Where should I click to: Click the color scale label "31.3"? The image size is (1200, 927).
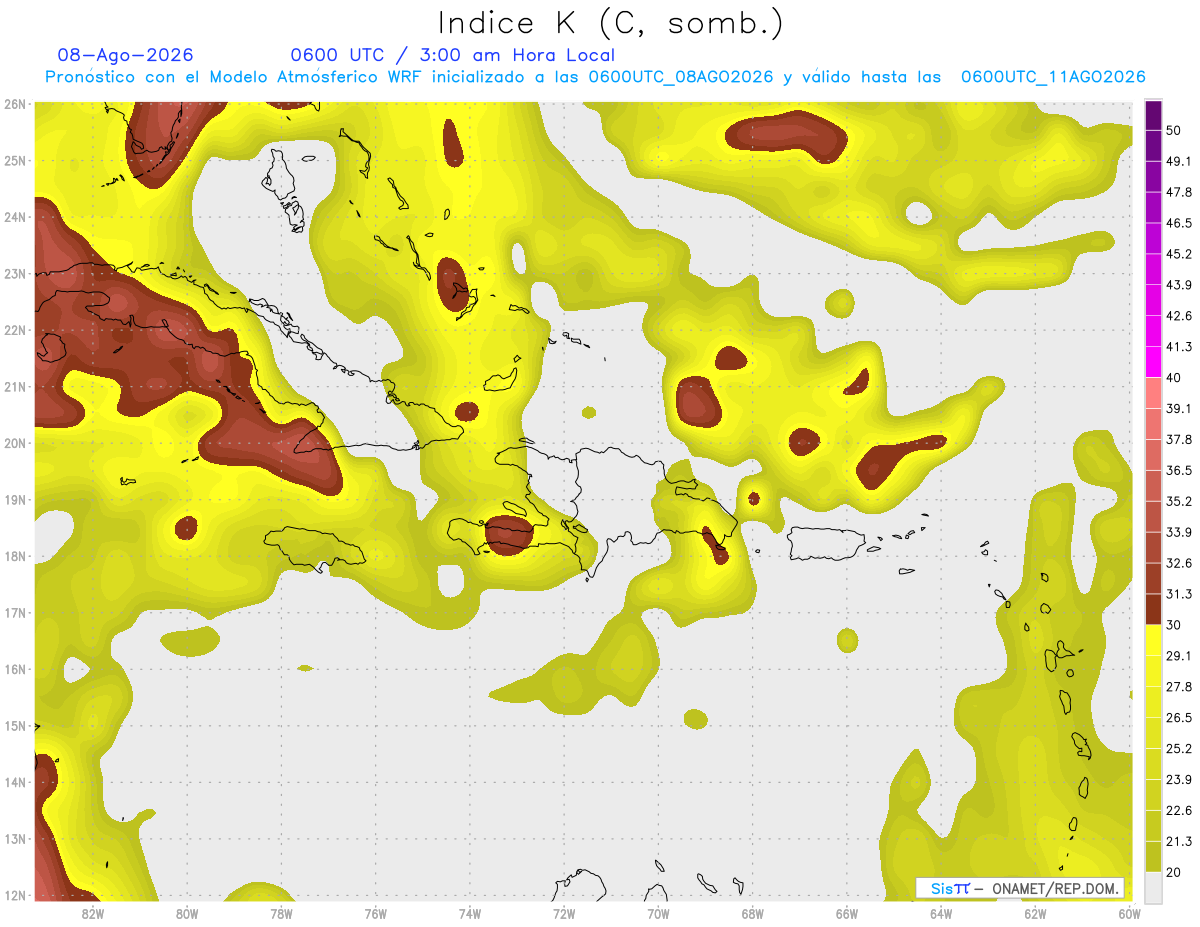tap(1179, 594)
